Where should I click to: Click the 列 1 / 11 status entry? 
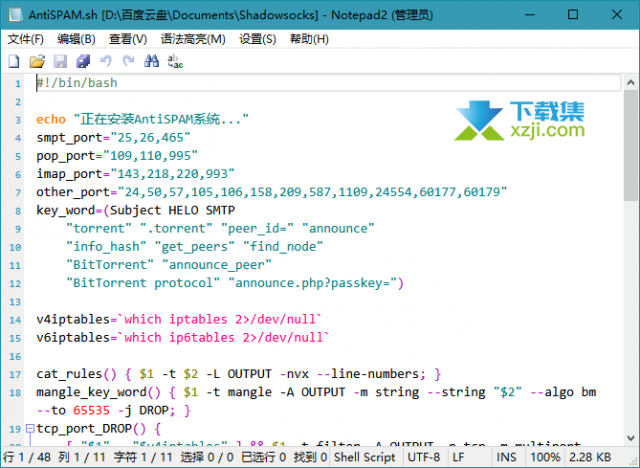82,457
